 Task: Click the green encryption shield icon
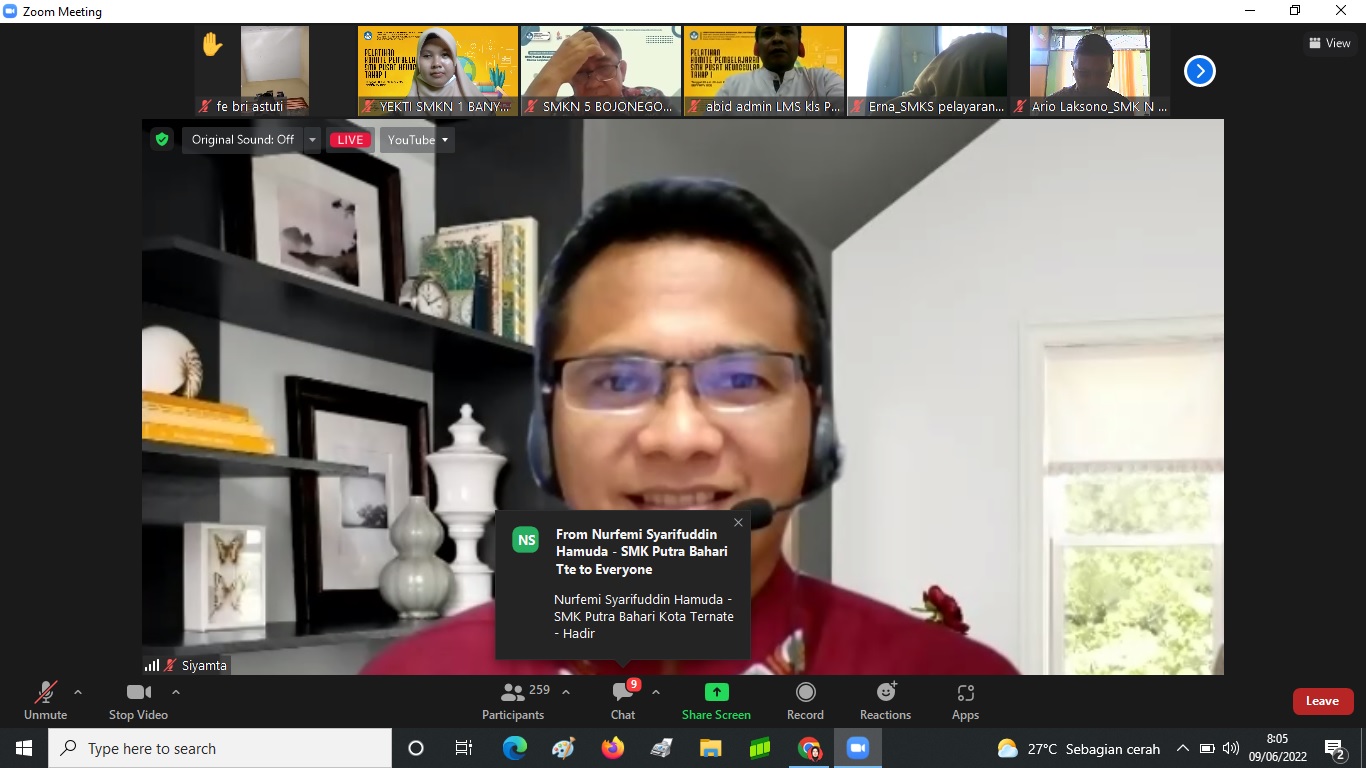tap(162, 140)
